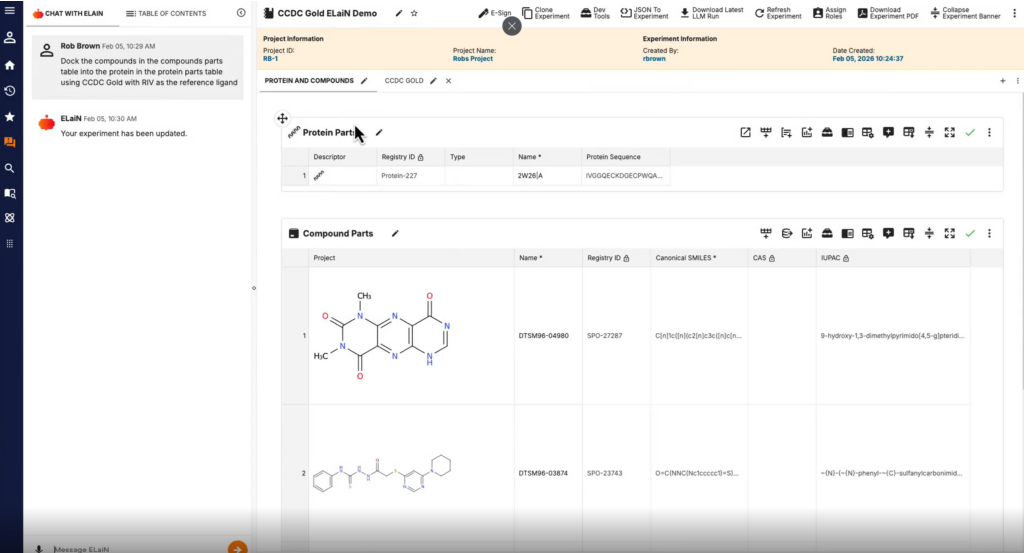Add a comment on Protein Parts table

(888, 132)
